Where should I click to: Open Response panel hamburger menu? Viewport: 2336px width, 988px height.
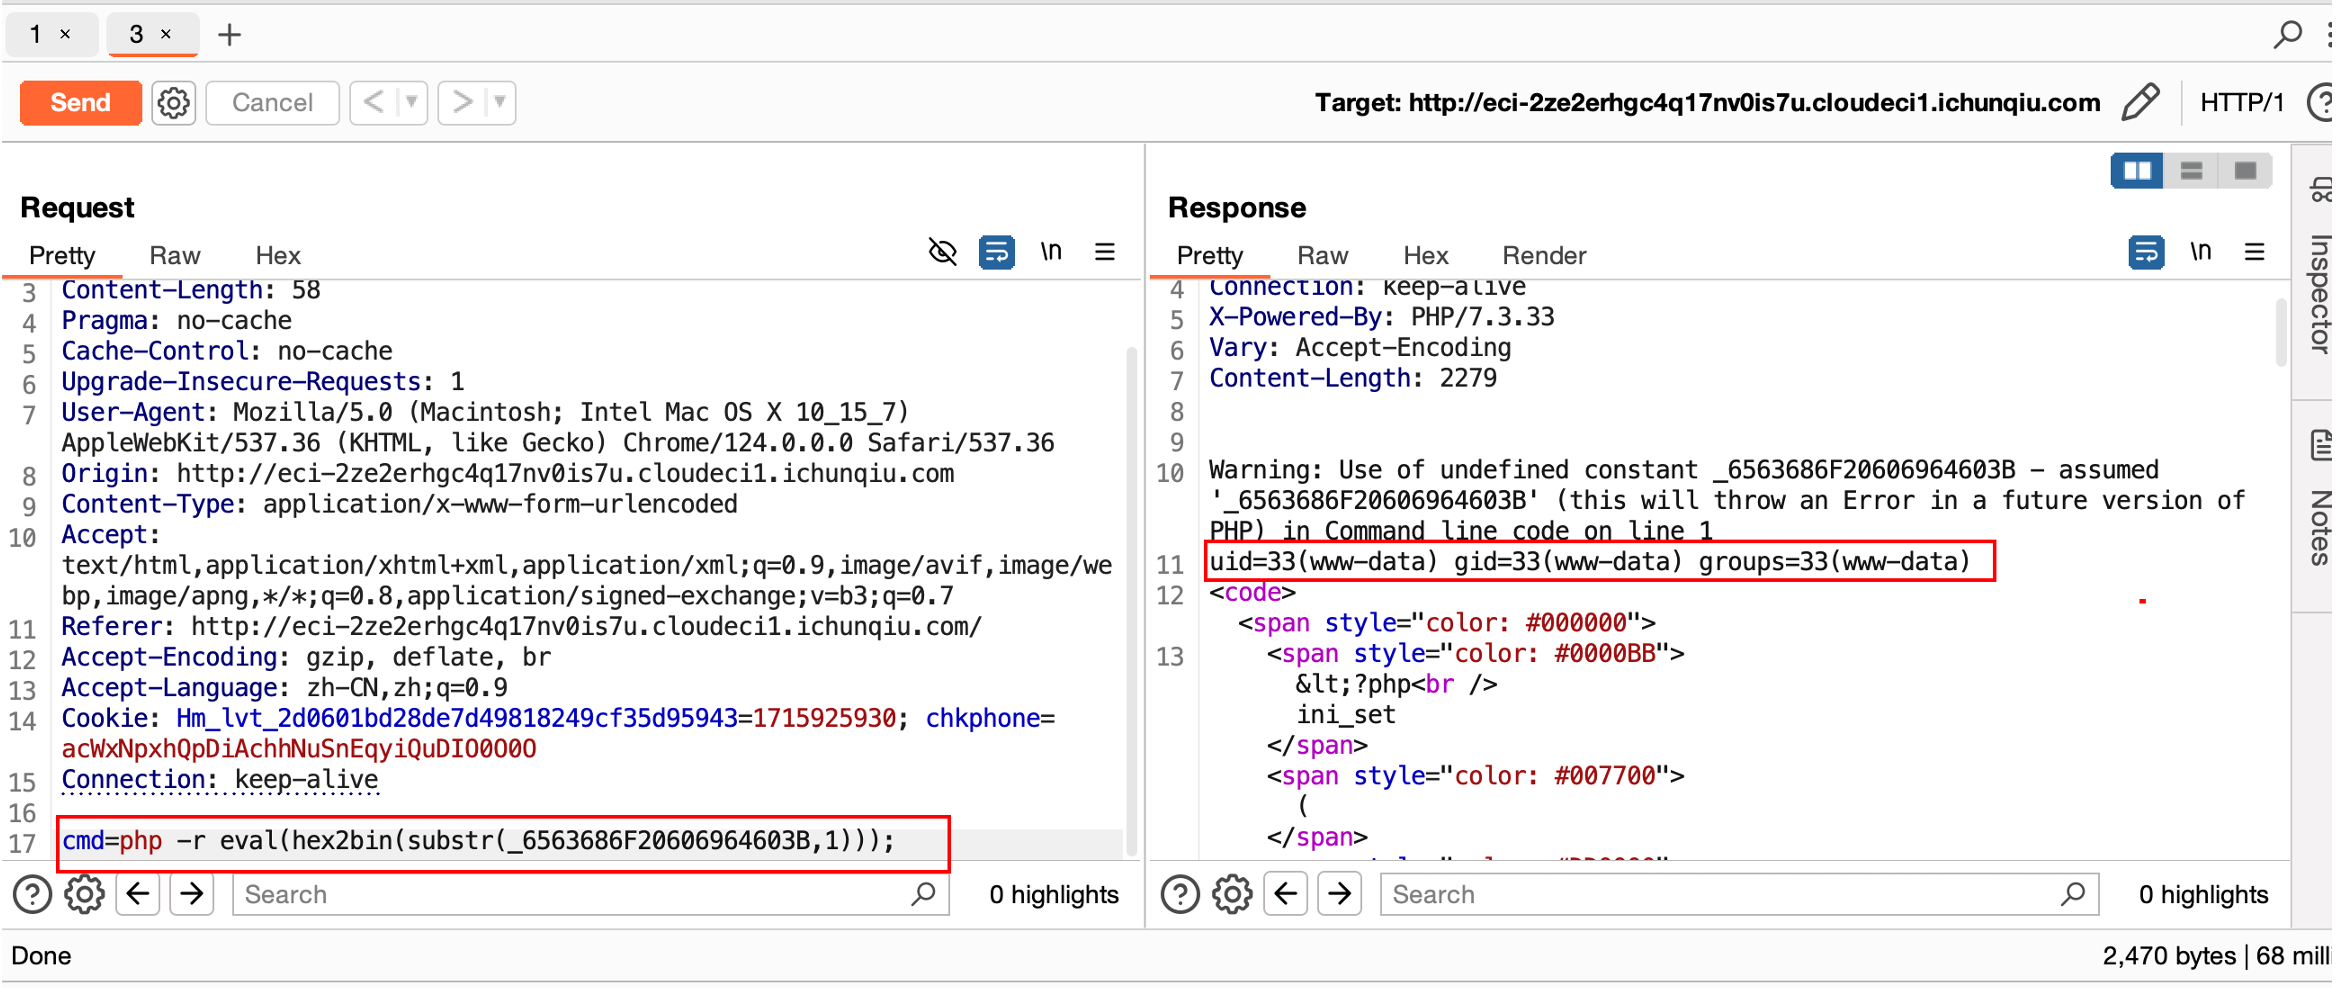point(2255,252)
